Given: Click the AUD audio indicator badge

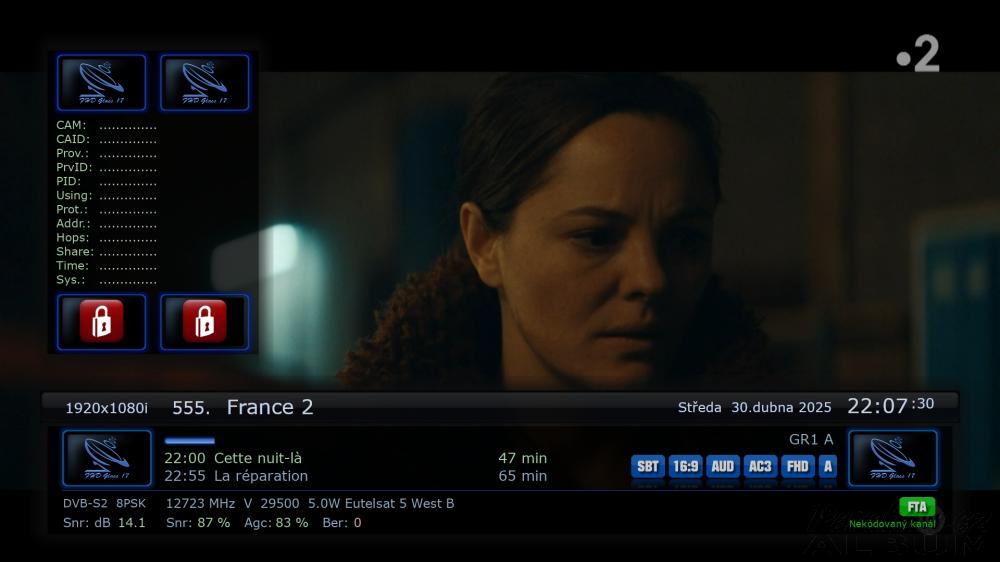Looking at the screenshot, I should click(x=723, y=466).
